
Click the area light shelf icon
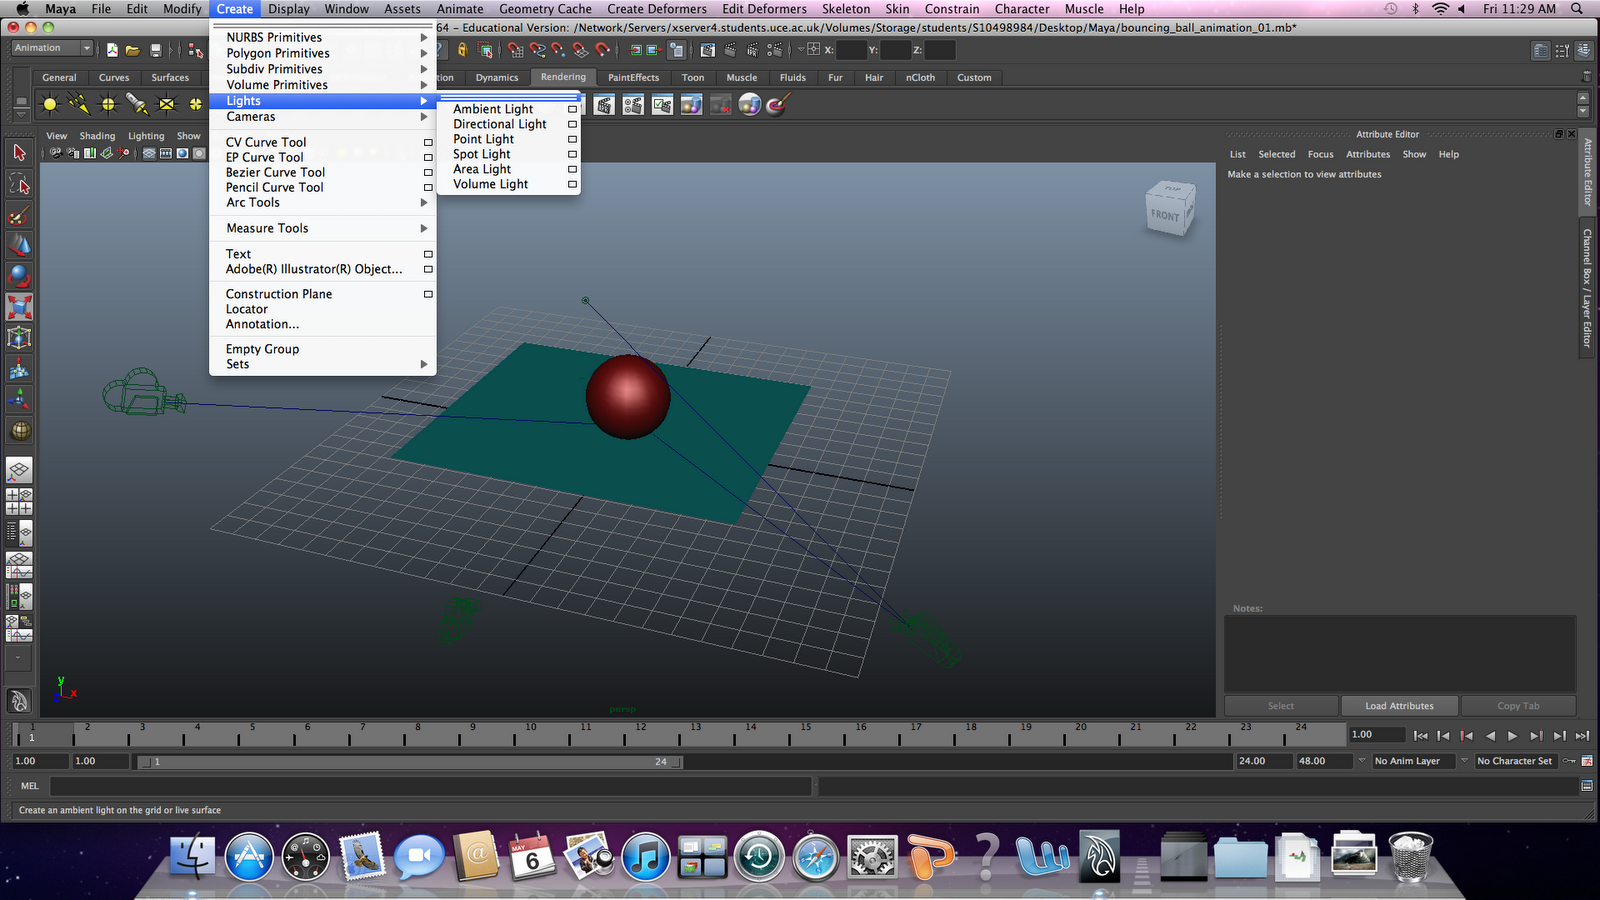167,104
